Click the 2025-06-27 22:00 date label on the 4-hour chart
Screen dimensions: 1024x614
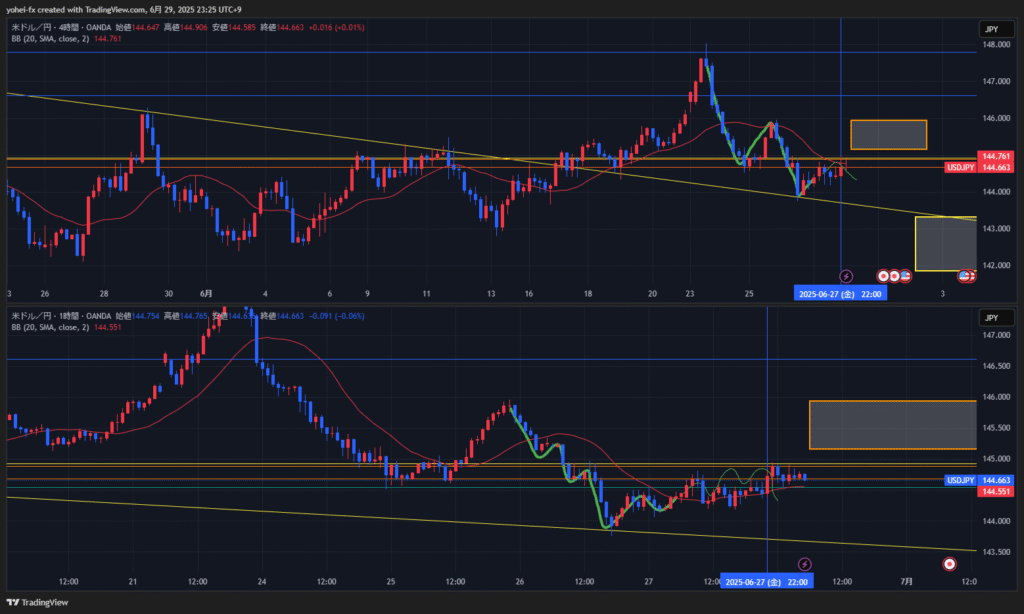point(840,294)
